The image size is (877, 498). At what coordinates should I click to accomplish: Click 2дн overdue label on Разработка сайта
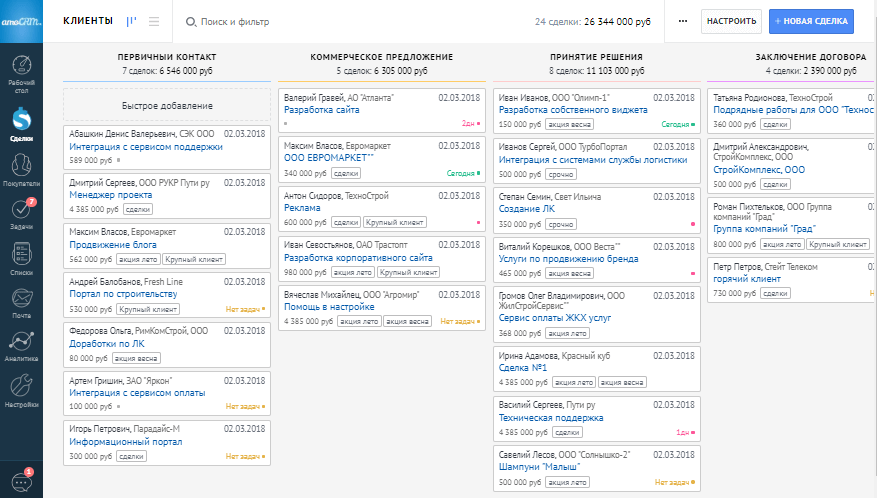(x=468, y=123)
